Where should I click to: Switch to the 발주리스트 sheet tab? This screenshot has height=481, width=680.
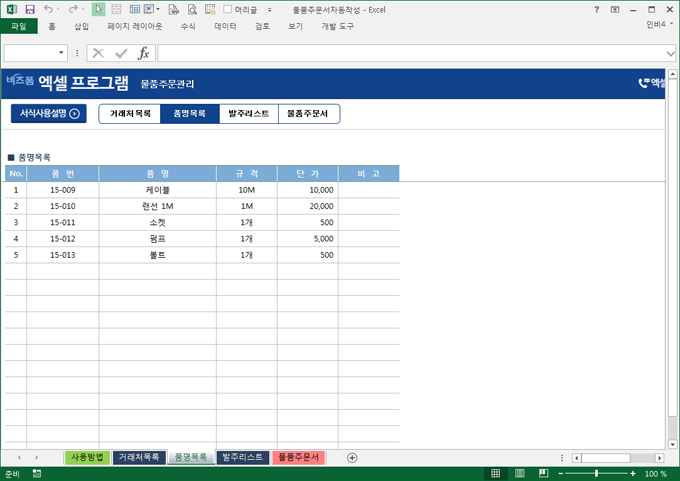pyautogui.click(x=242, y=457)
